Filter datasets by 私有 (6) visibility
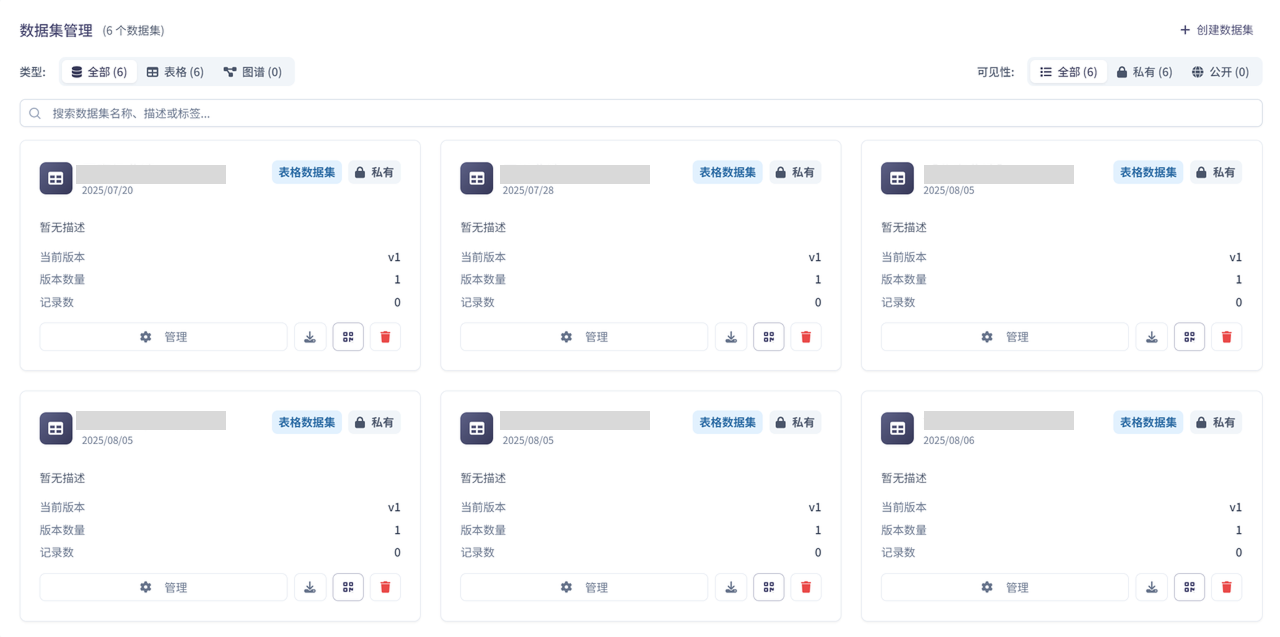This screenshot has height=637, width=1280. coord(1143,71)
